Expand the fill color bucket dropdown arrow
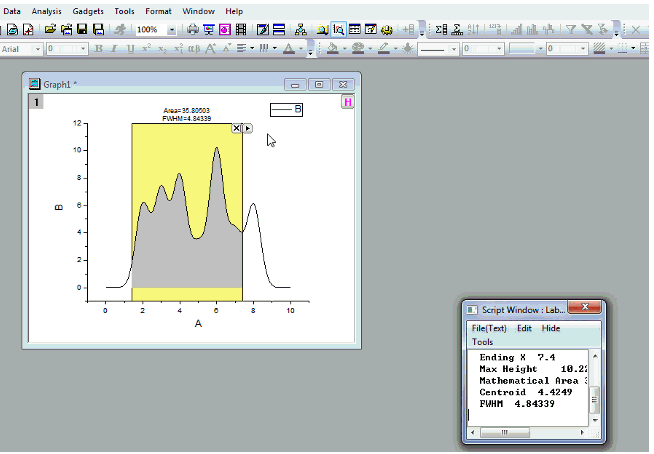 [345, 49]
